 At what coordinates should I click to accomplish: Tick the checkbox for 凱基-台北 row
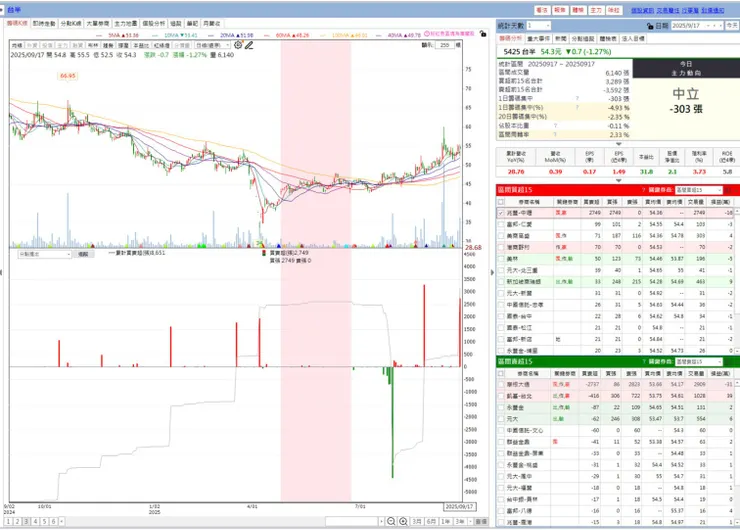coord(501,396)
